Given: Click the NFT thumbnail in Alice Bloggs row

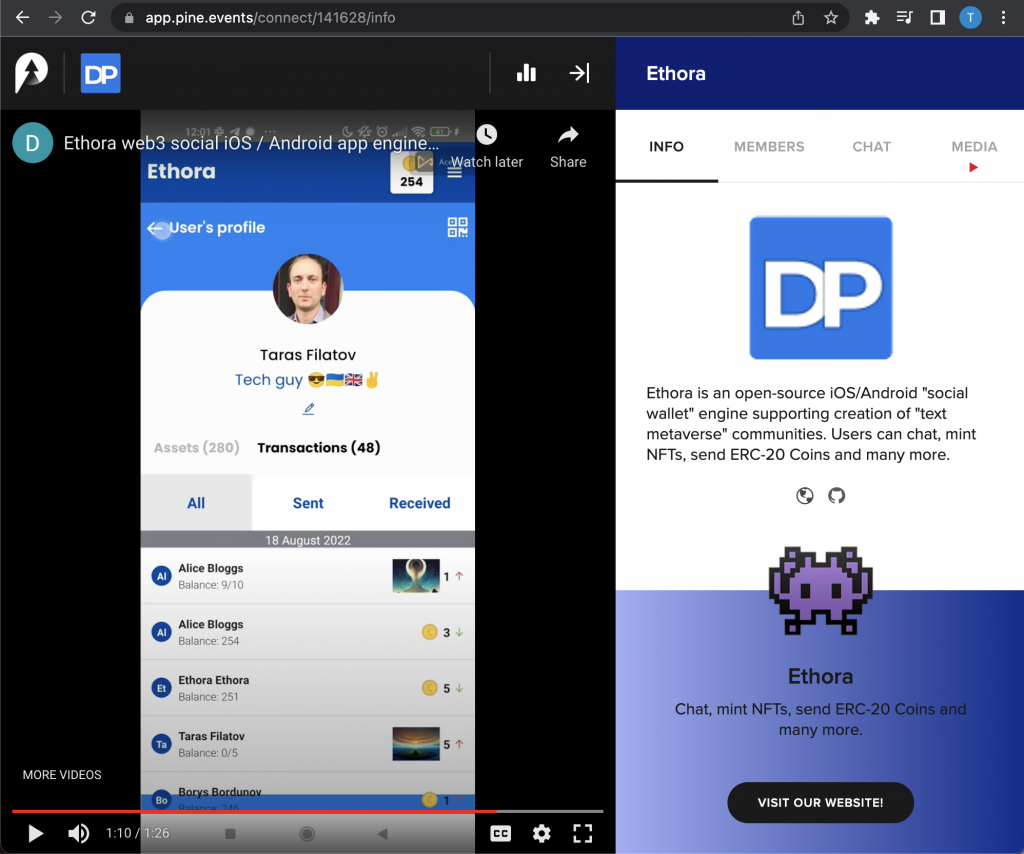Looking at the screenshot, I should (x=416, y=576).
